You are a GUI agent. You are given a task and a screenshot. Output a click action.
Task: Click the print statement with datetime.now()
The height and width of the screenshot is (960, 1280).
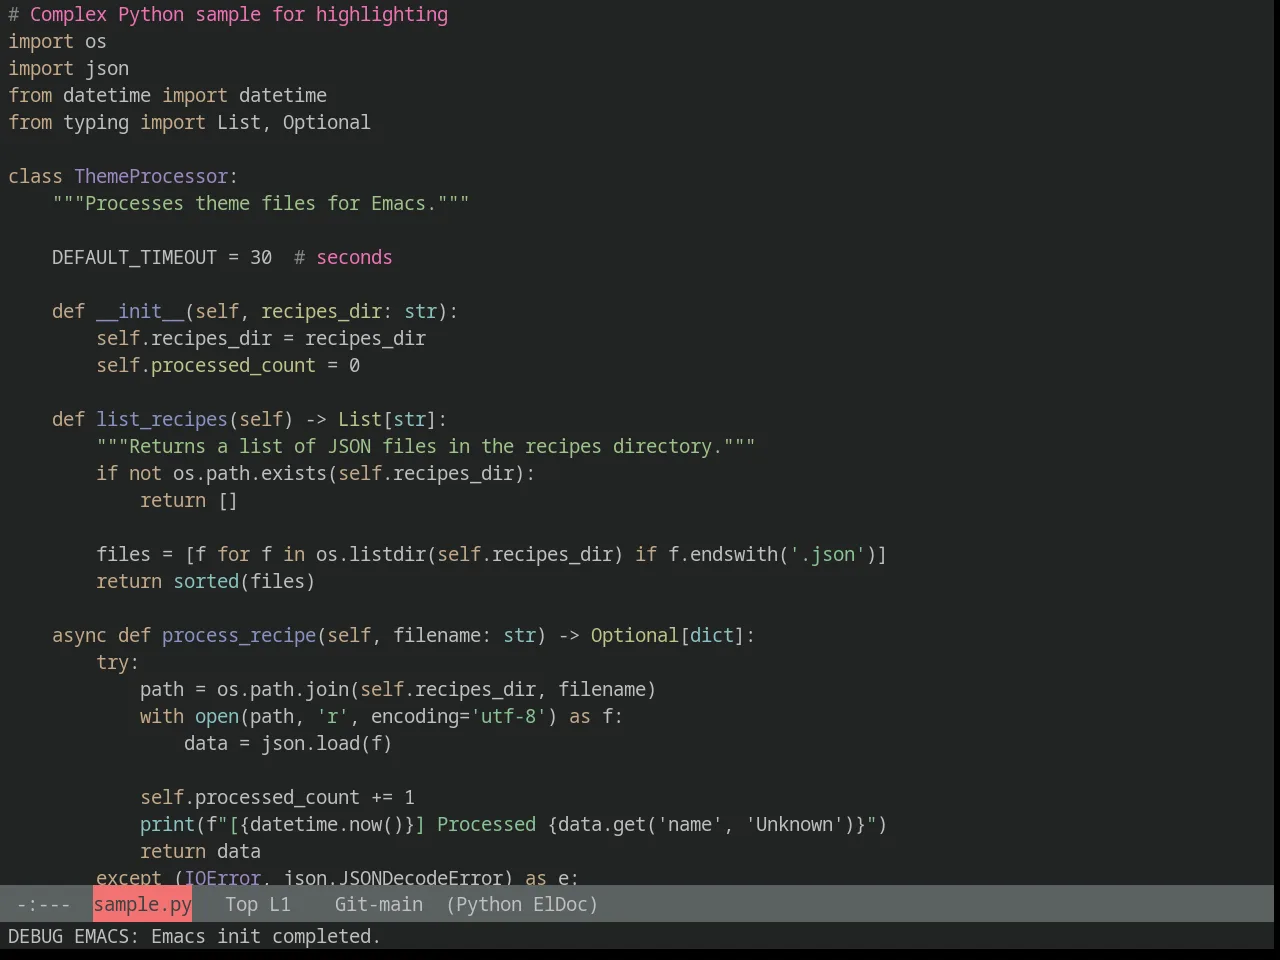[514, 824]
